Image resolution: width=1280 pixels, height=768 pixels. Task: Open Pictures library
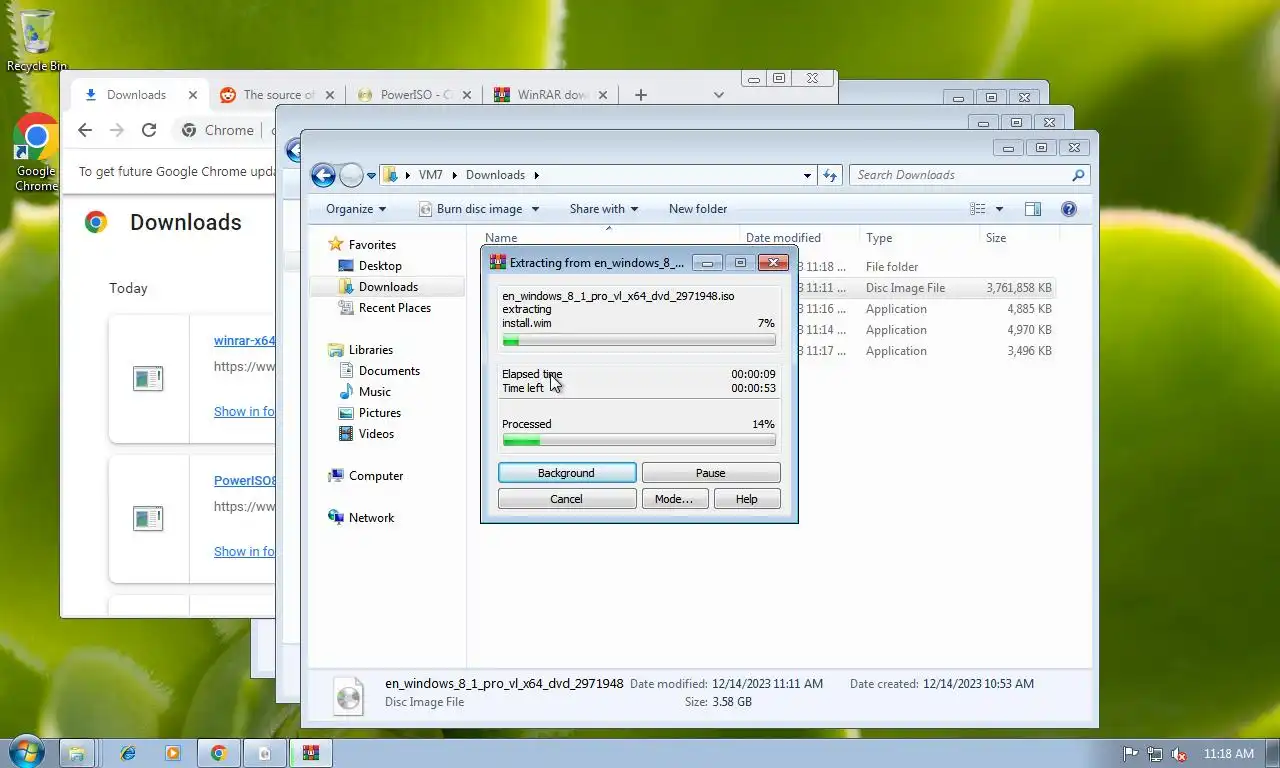(x=379, y=413)
